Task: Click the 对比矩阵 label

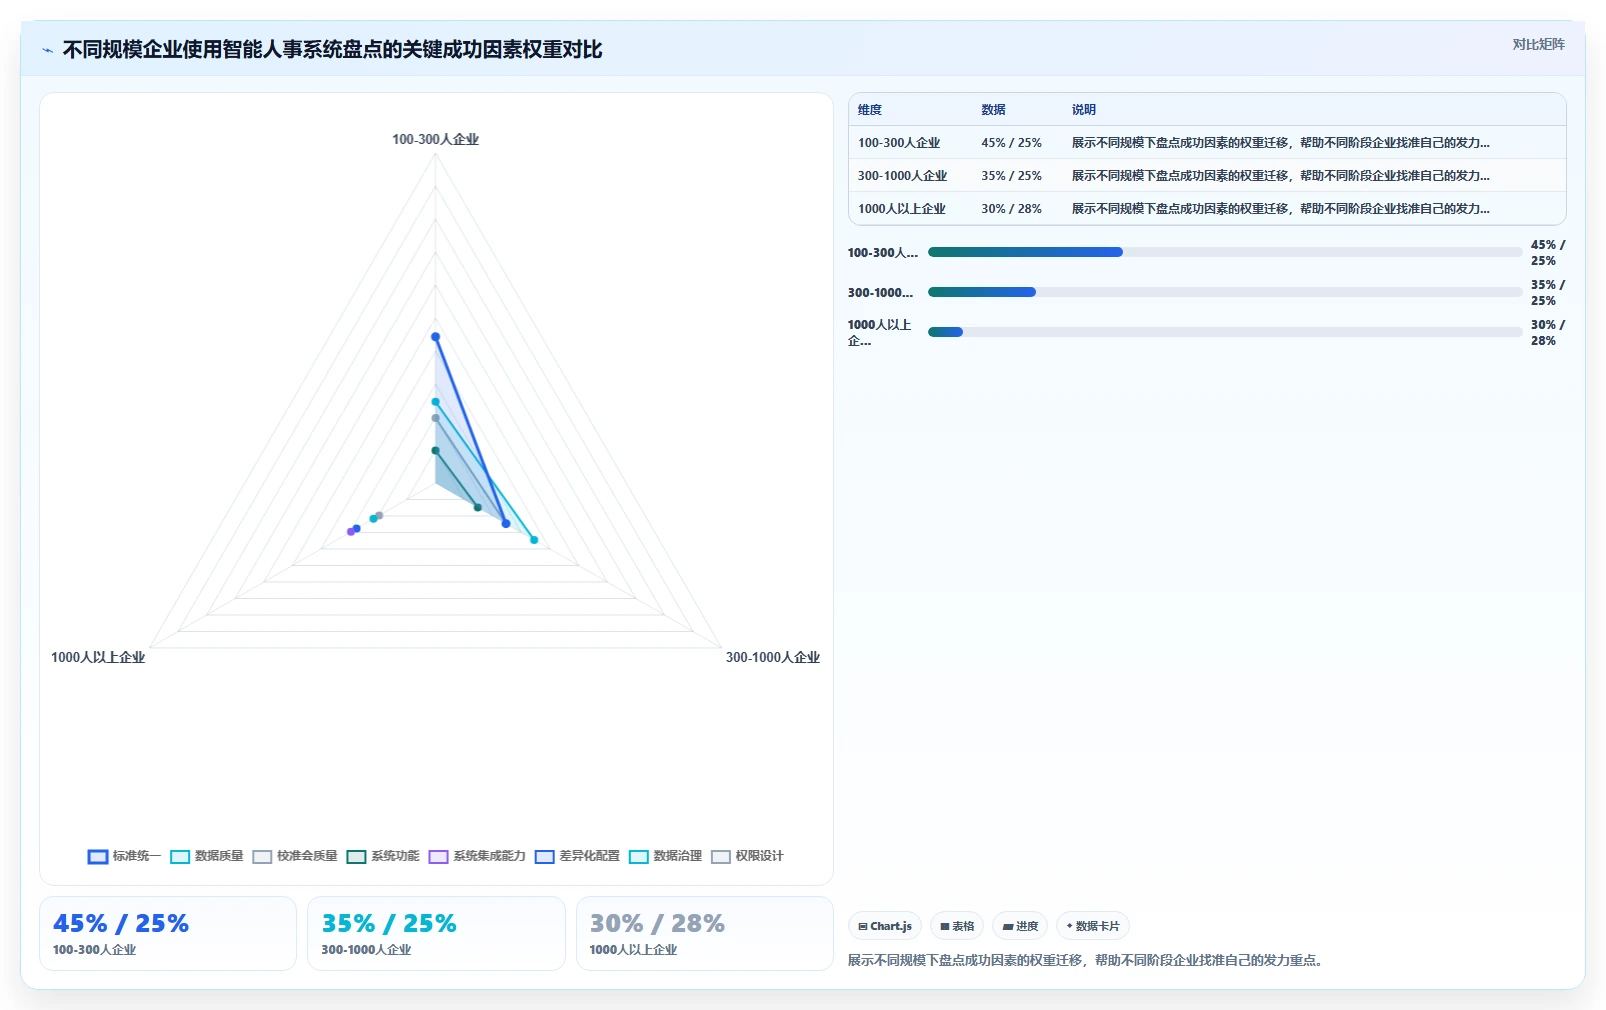Action: tap(1538, 44)
